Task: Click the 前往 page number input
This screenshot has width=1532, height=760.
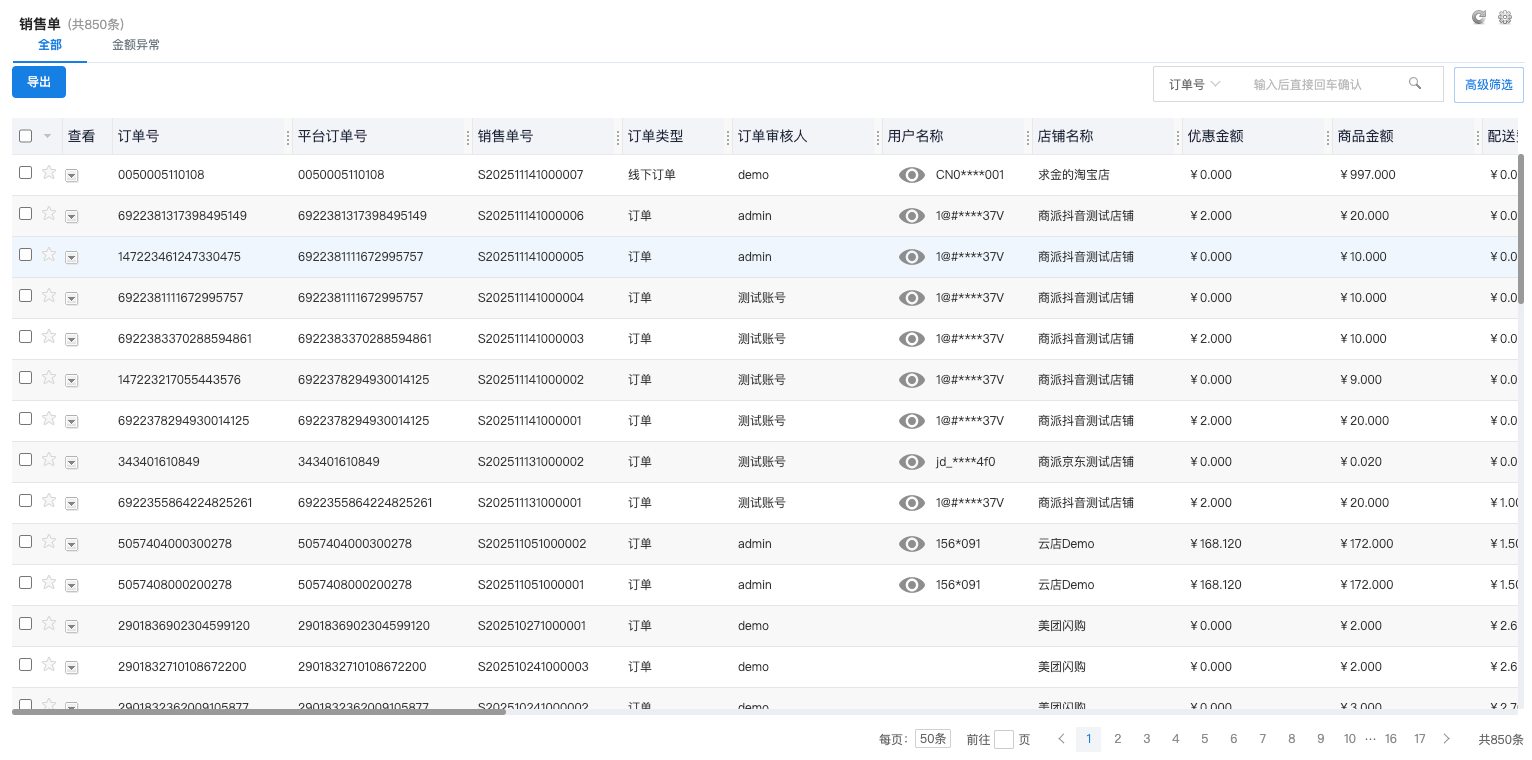Action: [x=1004, y=740]
